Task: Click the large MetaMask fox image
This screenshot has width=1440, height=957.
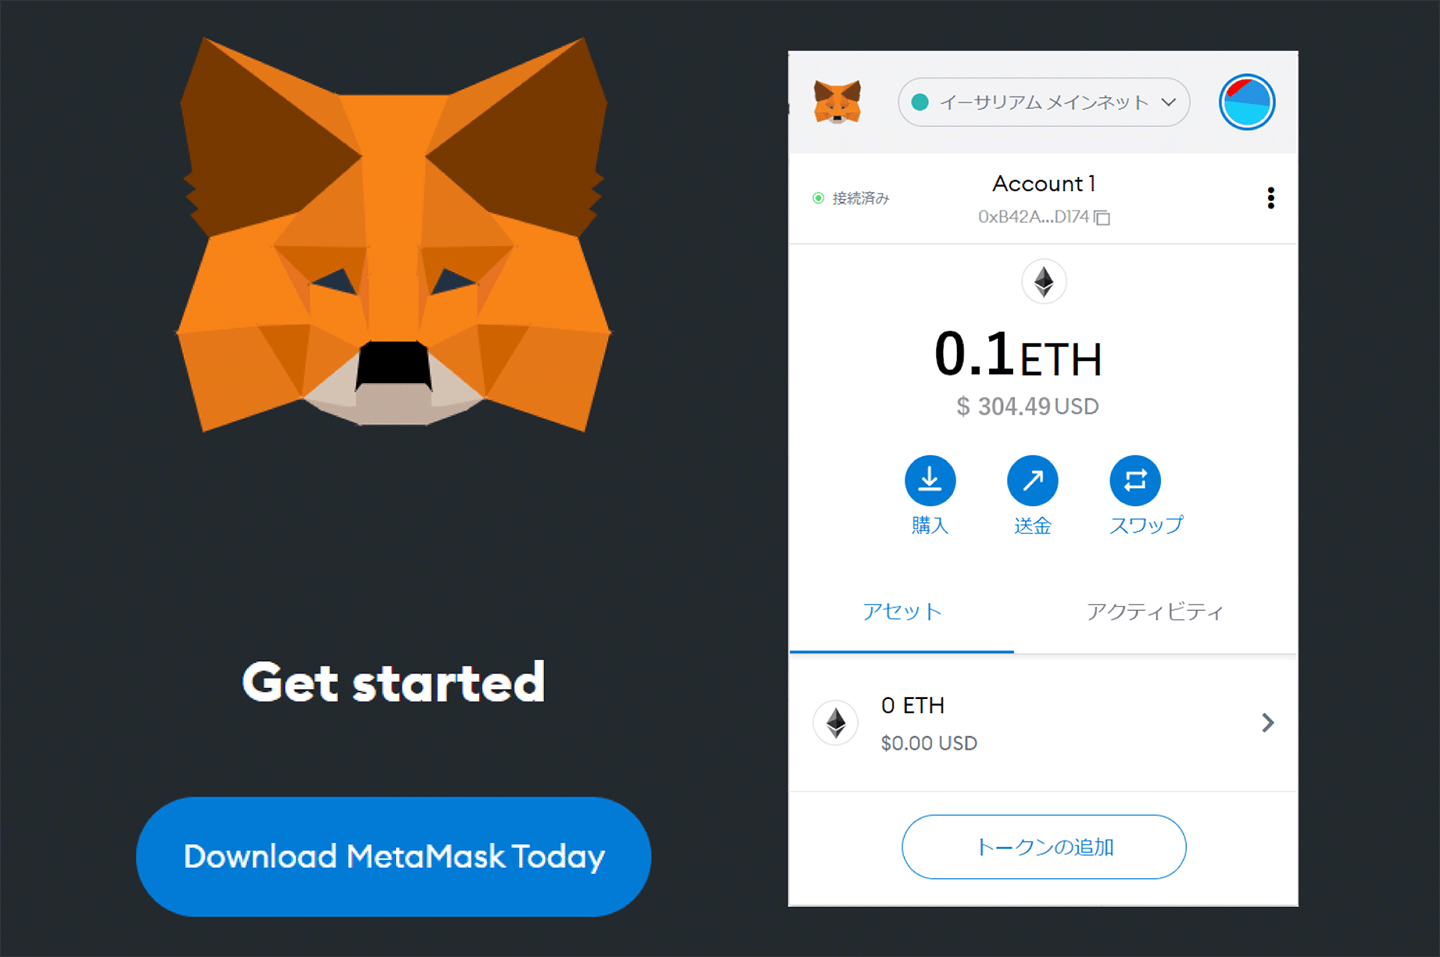Action: [394, 234]
